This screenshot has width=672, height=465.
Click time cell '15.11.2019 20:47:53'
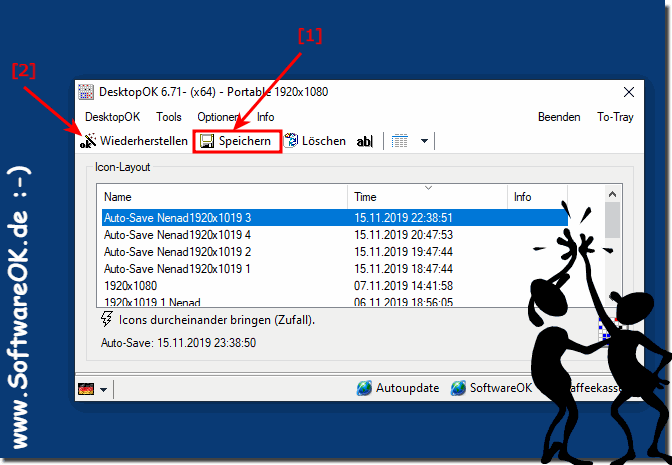click(x=403, y=235)
